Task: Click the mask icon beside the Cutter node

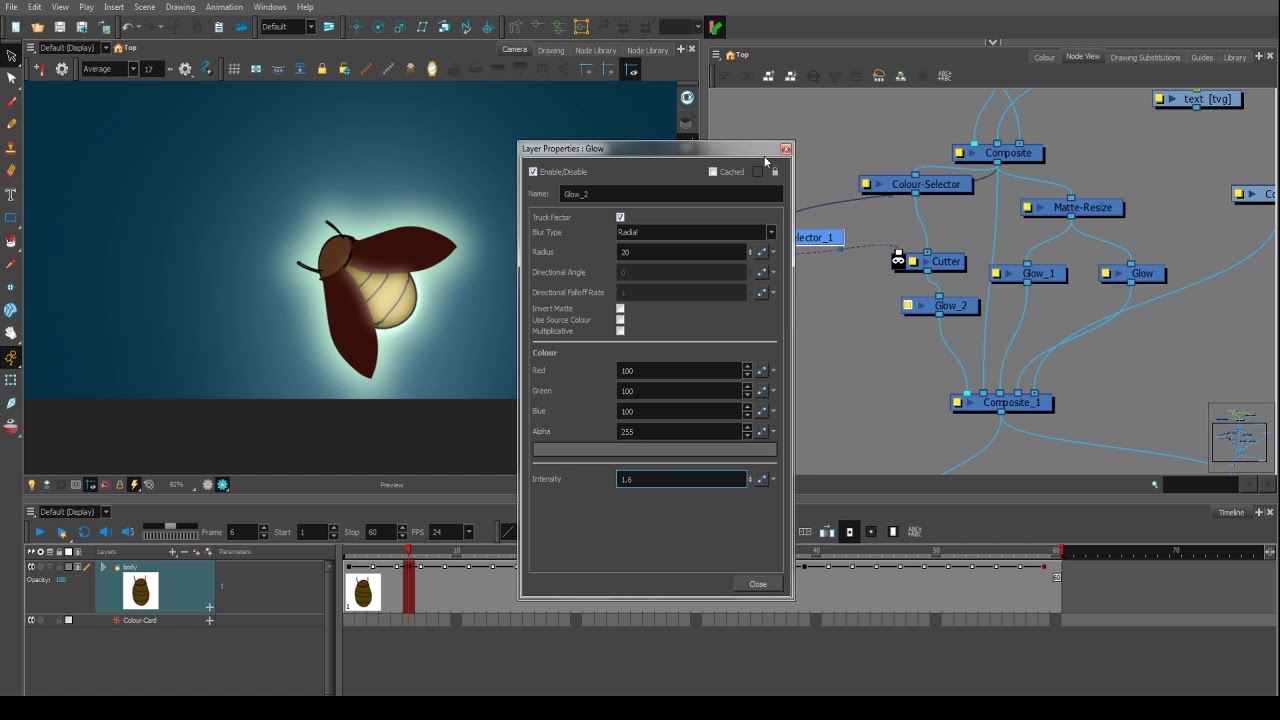Action: coord(898,260)
